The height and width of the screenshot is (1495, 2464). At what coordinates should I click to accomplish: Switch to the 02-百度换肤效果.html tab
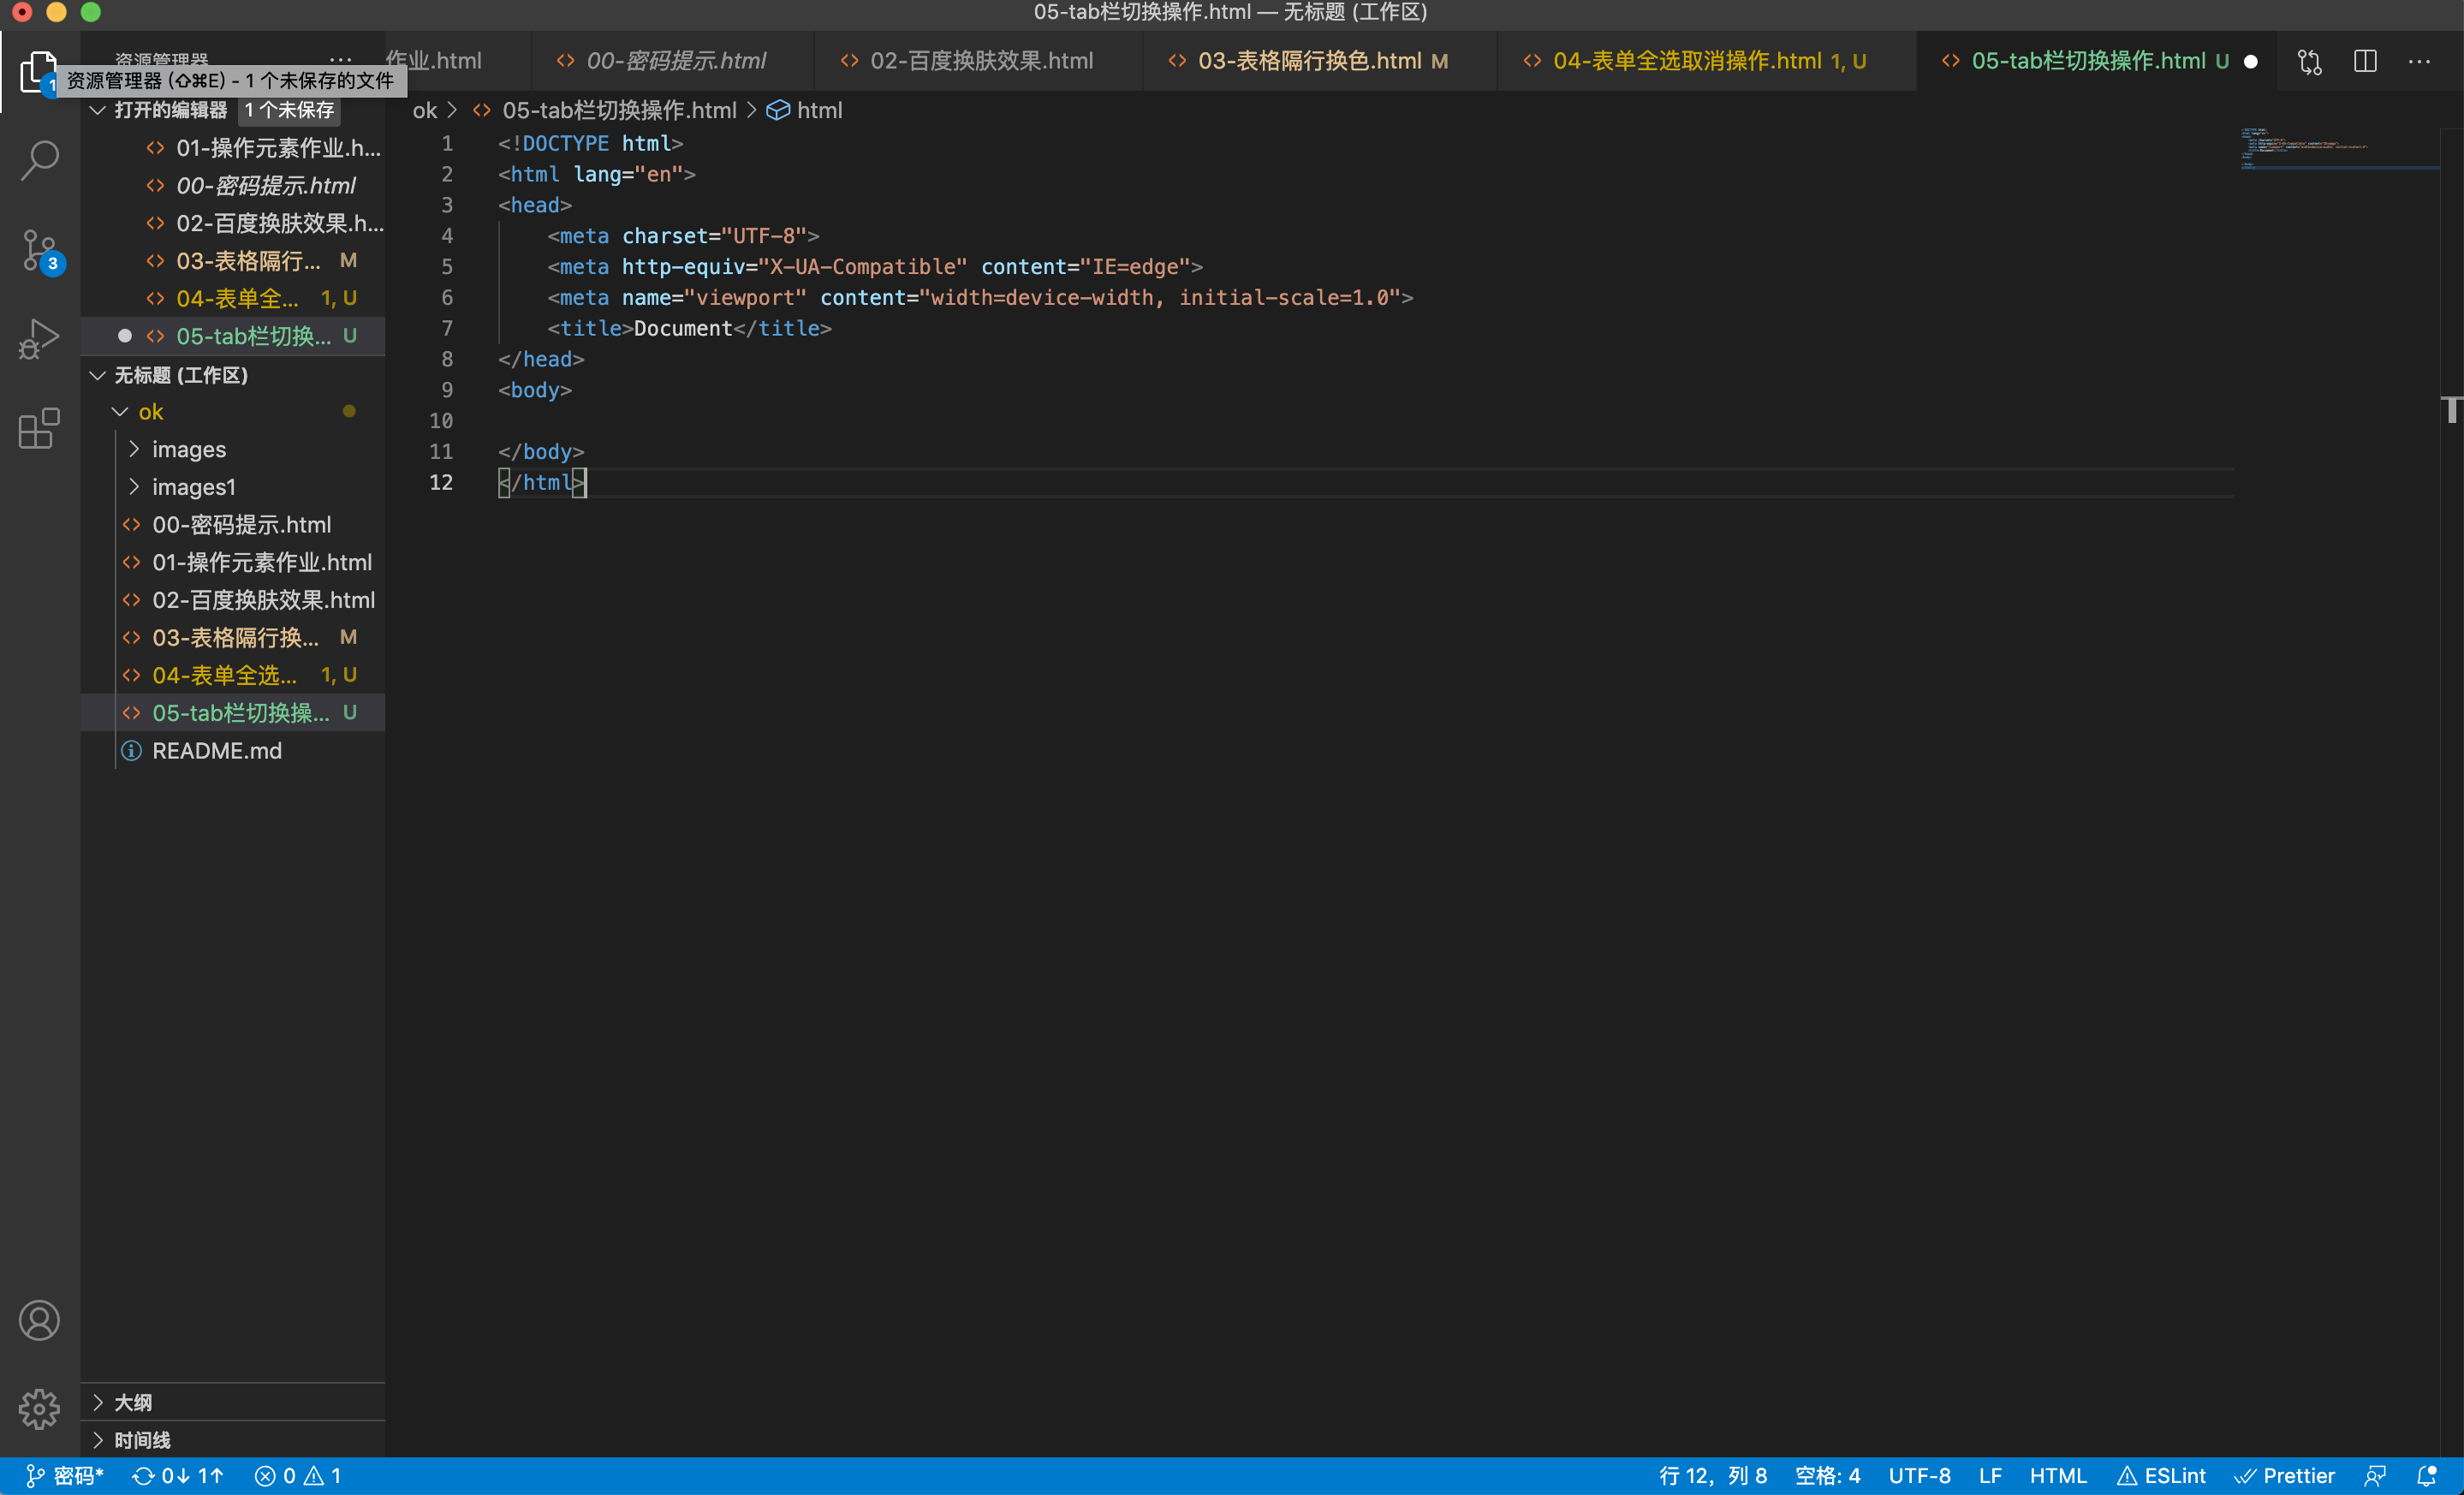pyautogui.click(x=978, y=61)
